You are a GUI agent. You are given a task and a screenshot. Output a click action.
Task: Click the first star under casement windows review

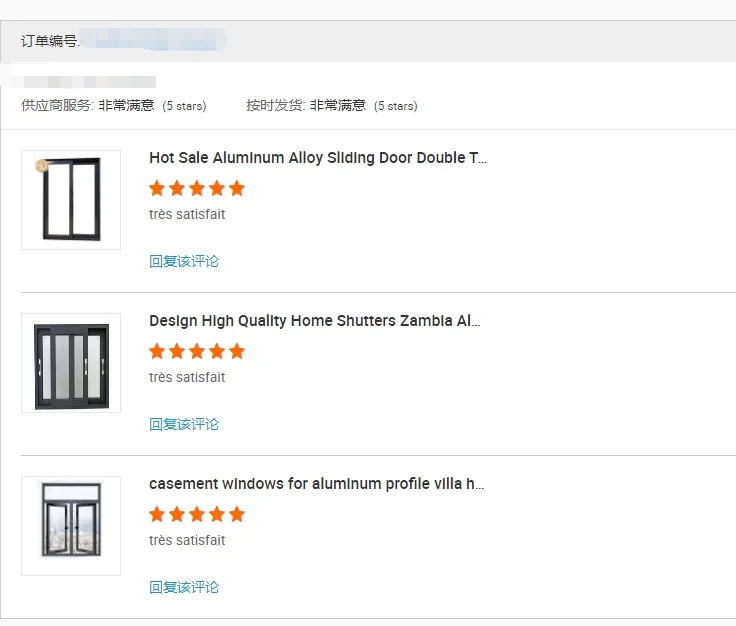157,514
